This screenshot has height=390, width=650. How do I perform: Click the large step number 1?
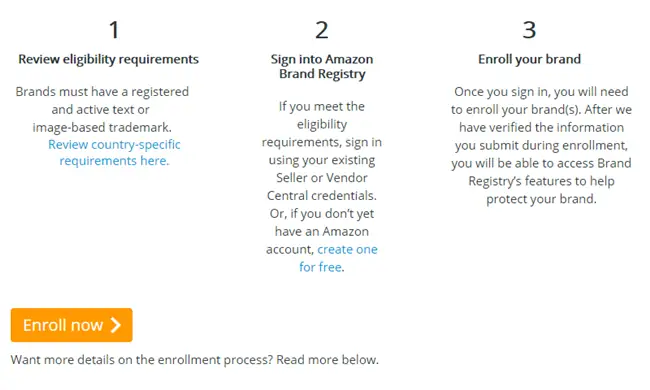[114, 30]
